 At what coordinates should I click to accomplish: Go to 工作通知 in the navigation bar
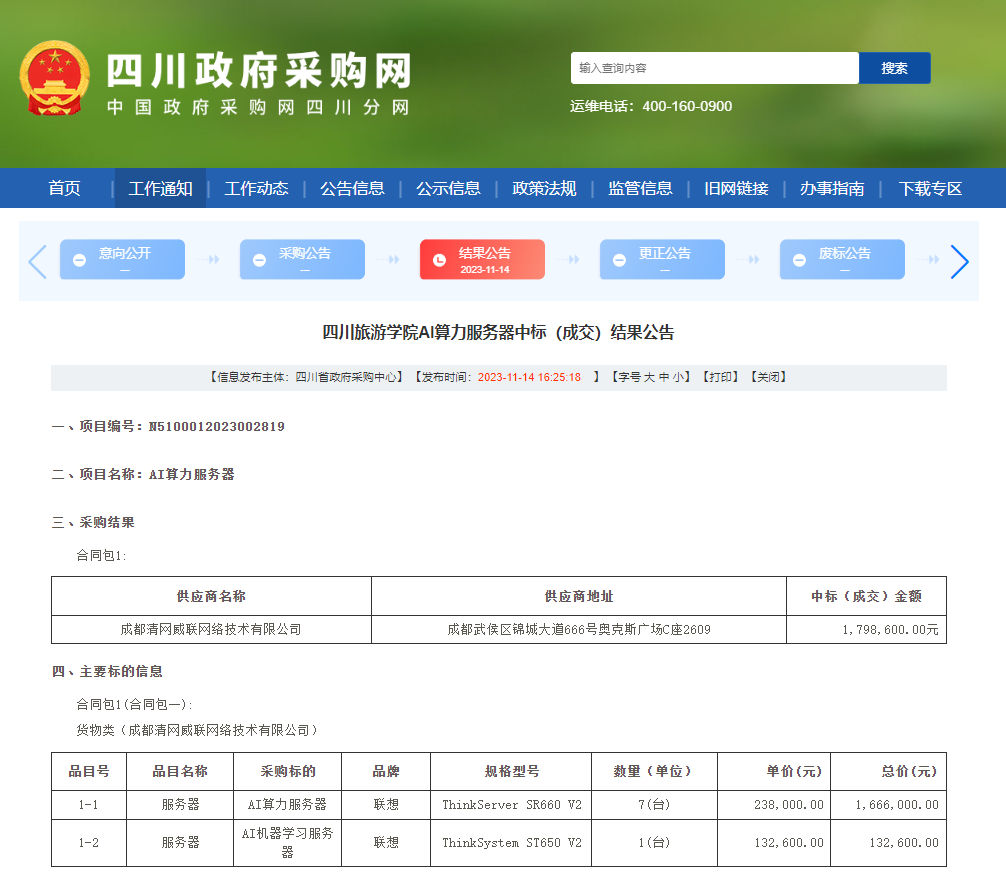click(x=160, y=189)
